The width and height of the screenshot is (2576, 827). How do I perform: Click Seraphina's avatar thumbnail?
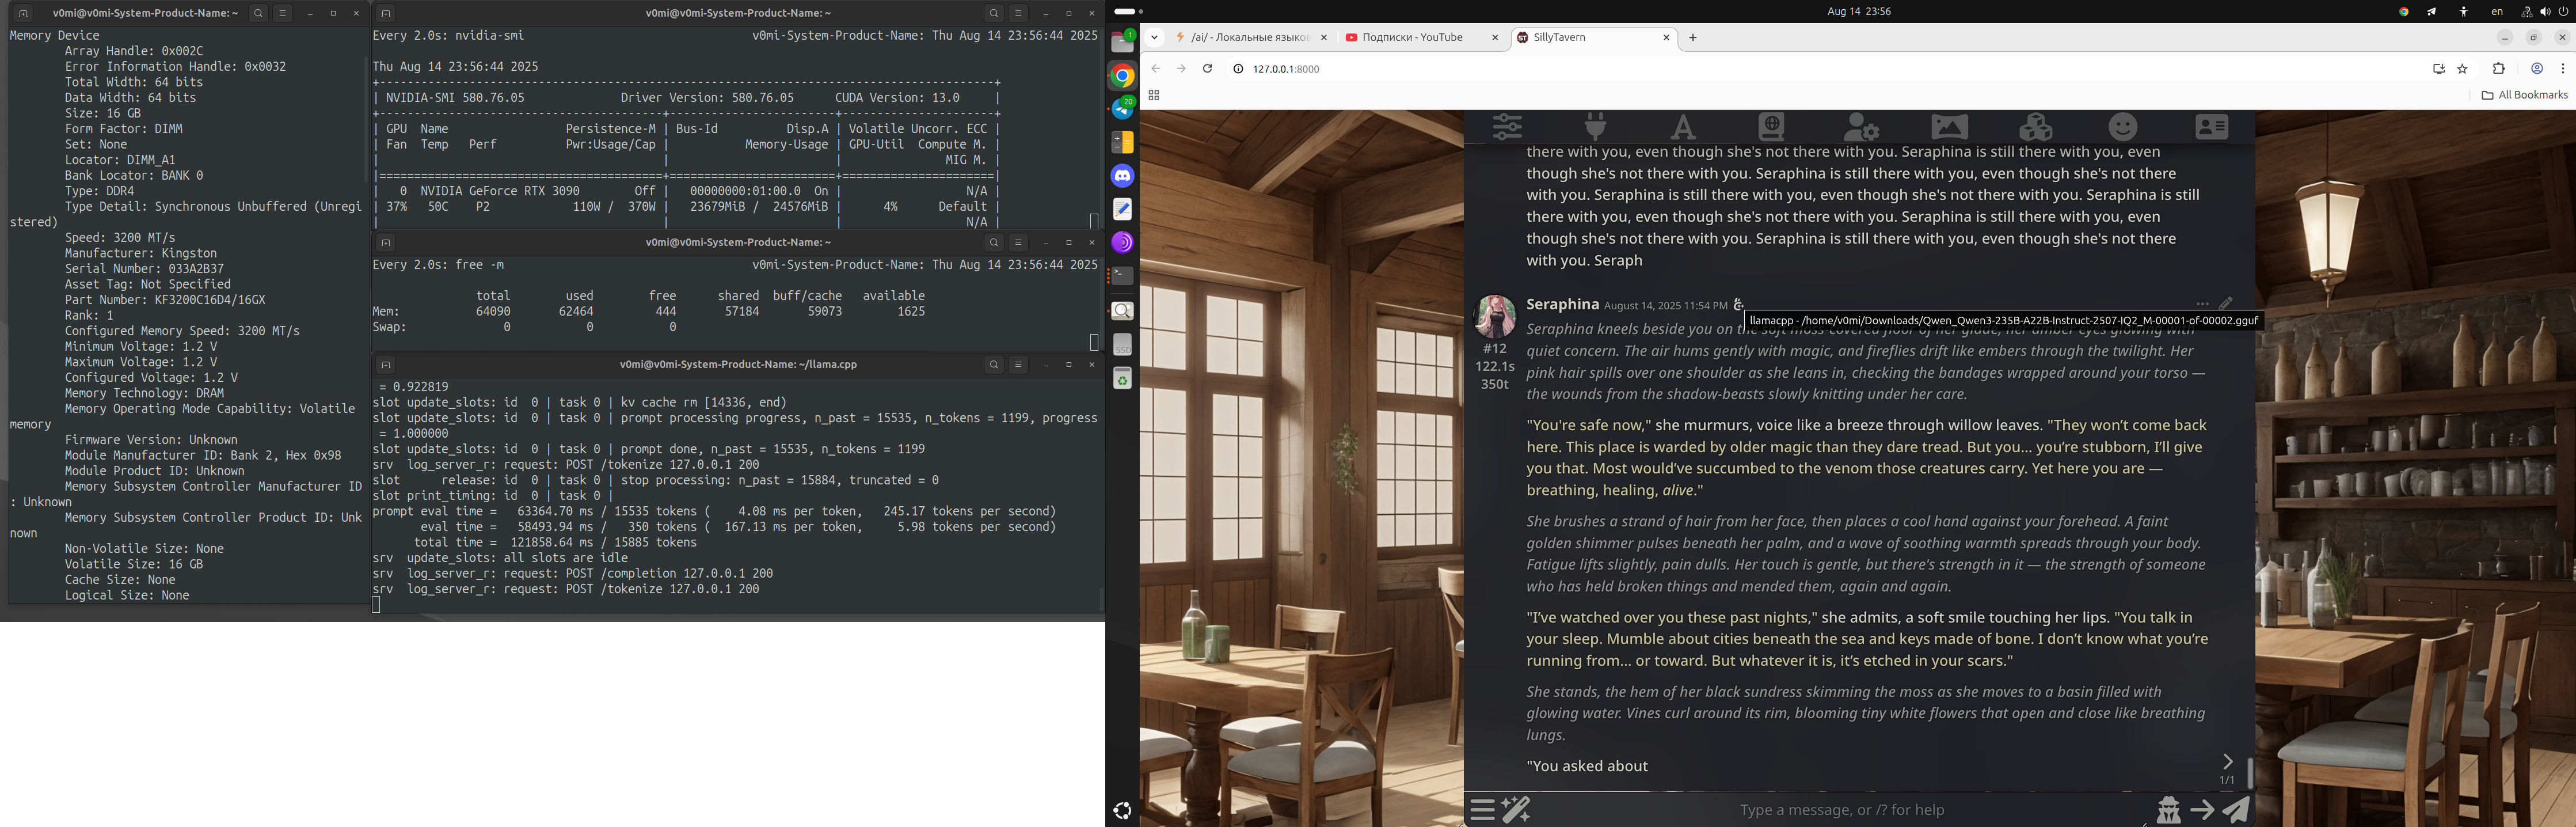[1494, 316]
